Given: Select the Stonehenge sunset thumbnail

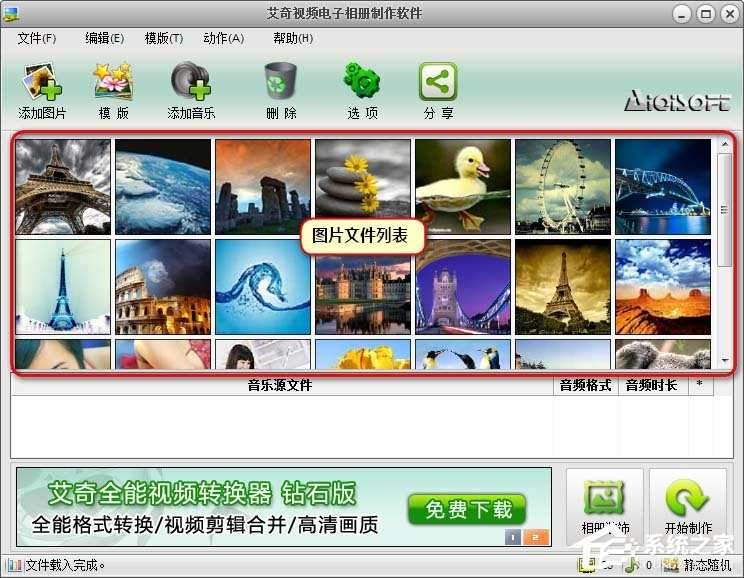Looking at the screenshot, I should point(263,187).
